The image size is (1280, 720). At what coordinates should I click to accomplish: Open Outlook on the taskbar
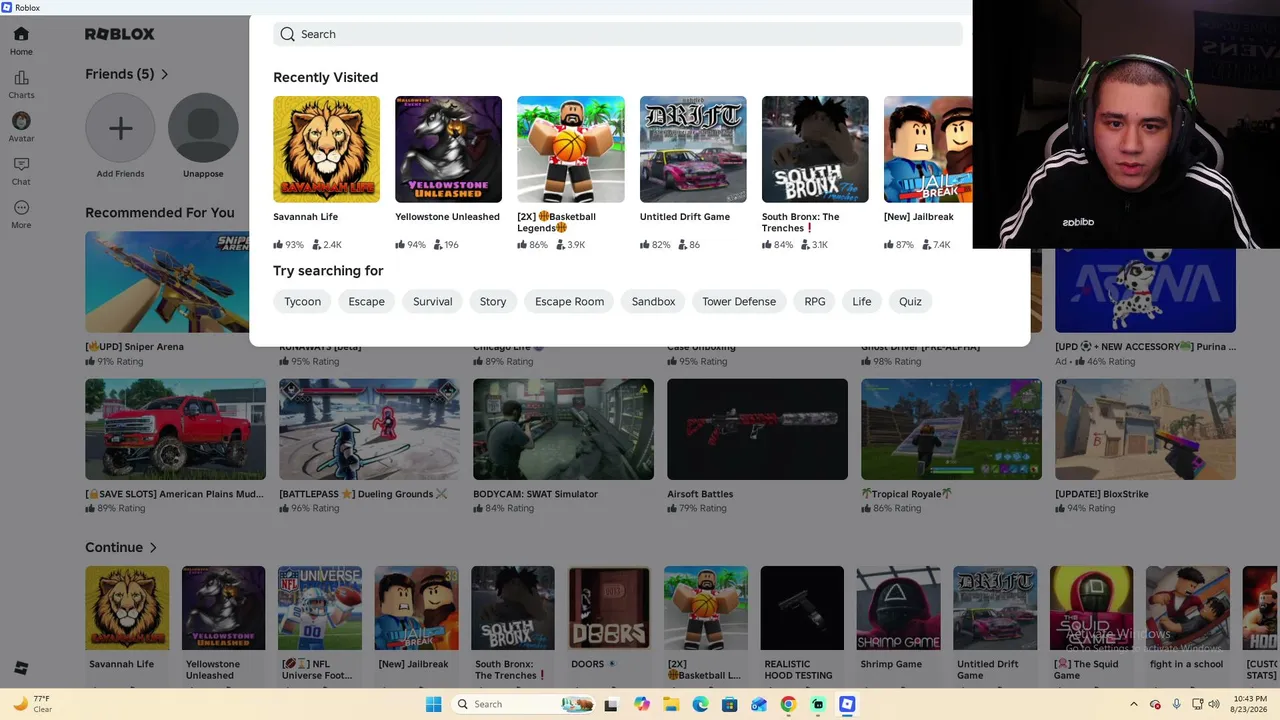(x=759, y=704)
